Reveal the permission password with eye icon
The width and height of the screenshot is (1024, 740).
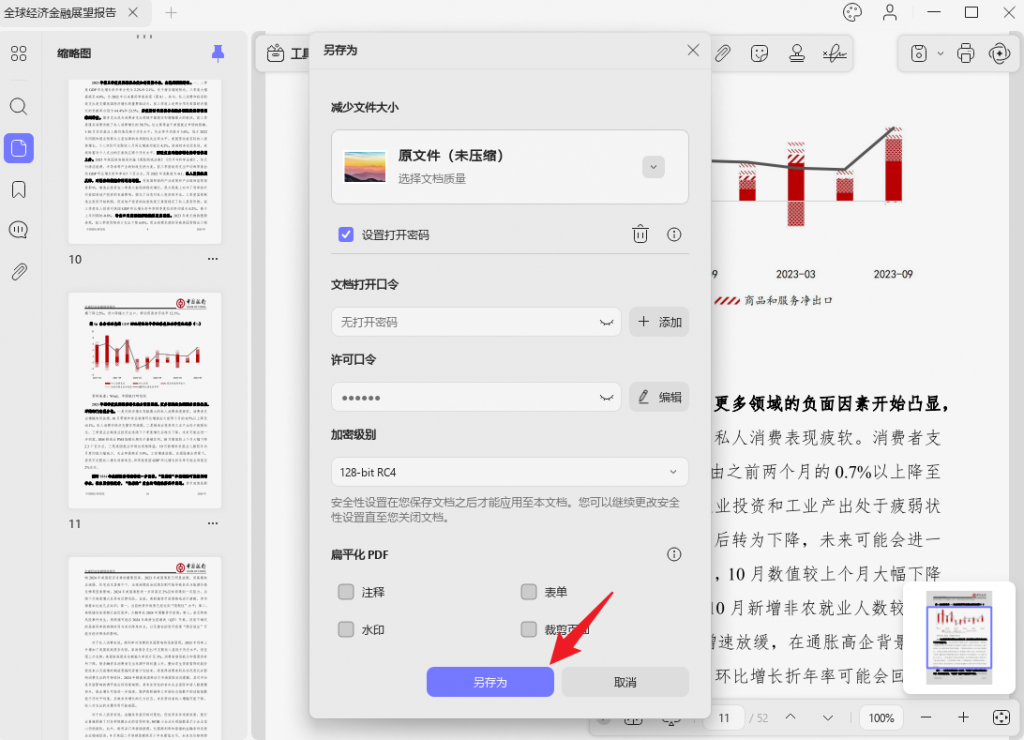click(x=607, y=397)
